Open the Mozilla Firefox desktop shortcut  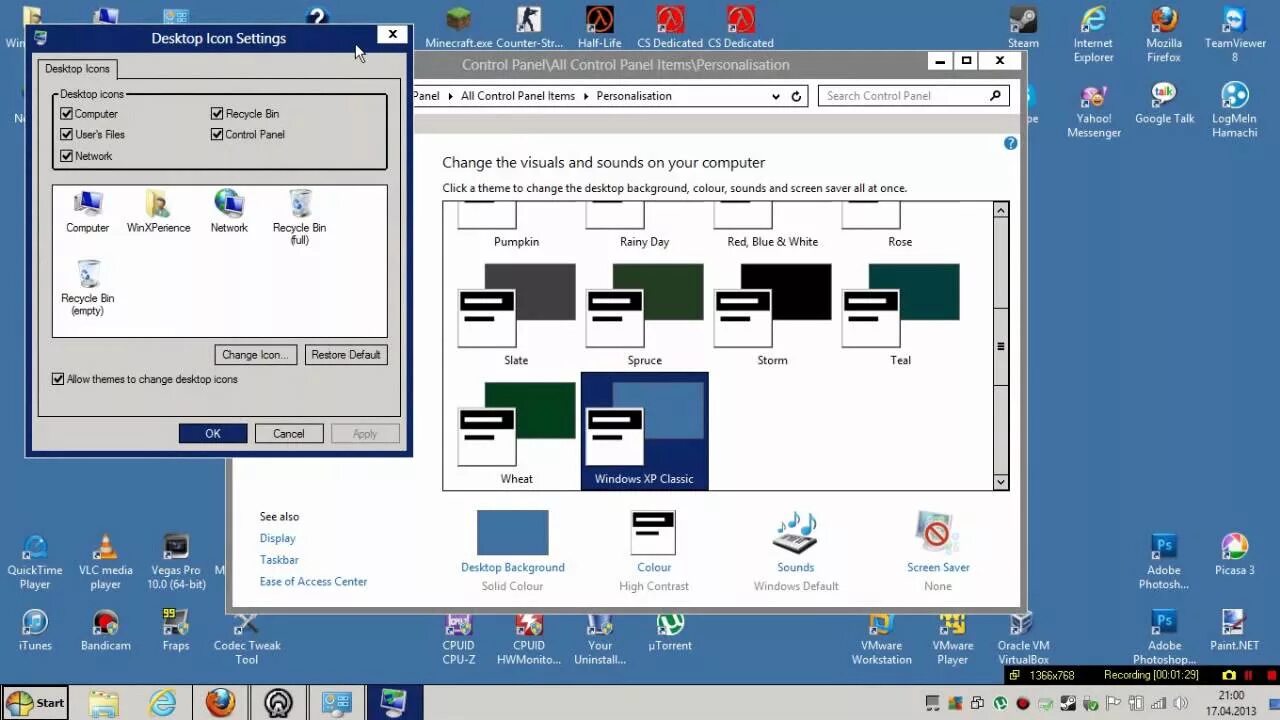click(1164, 35)
